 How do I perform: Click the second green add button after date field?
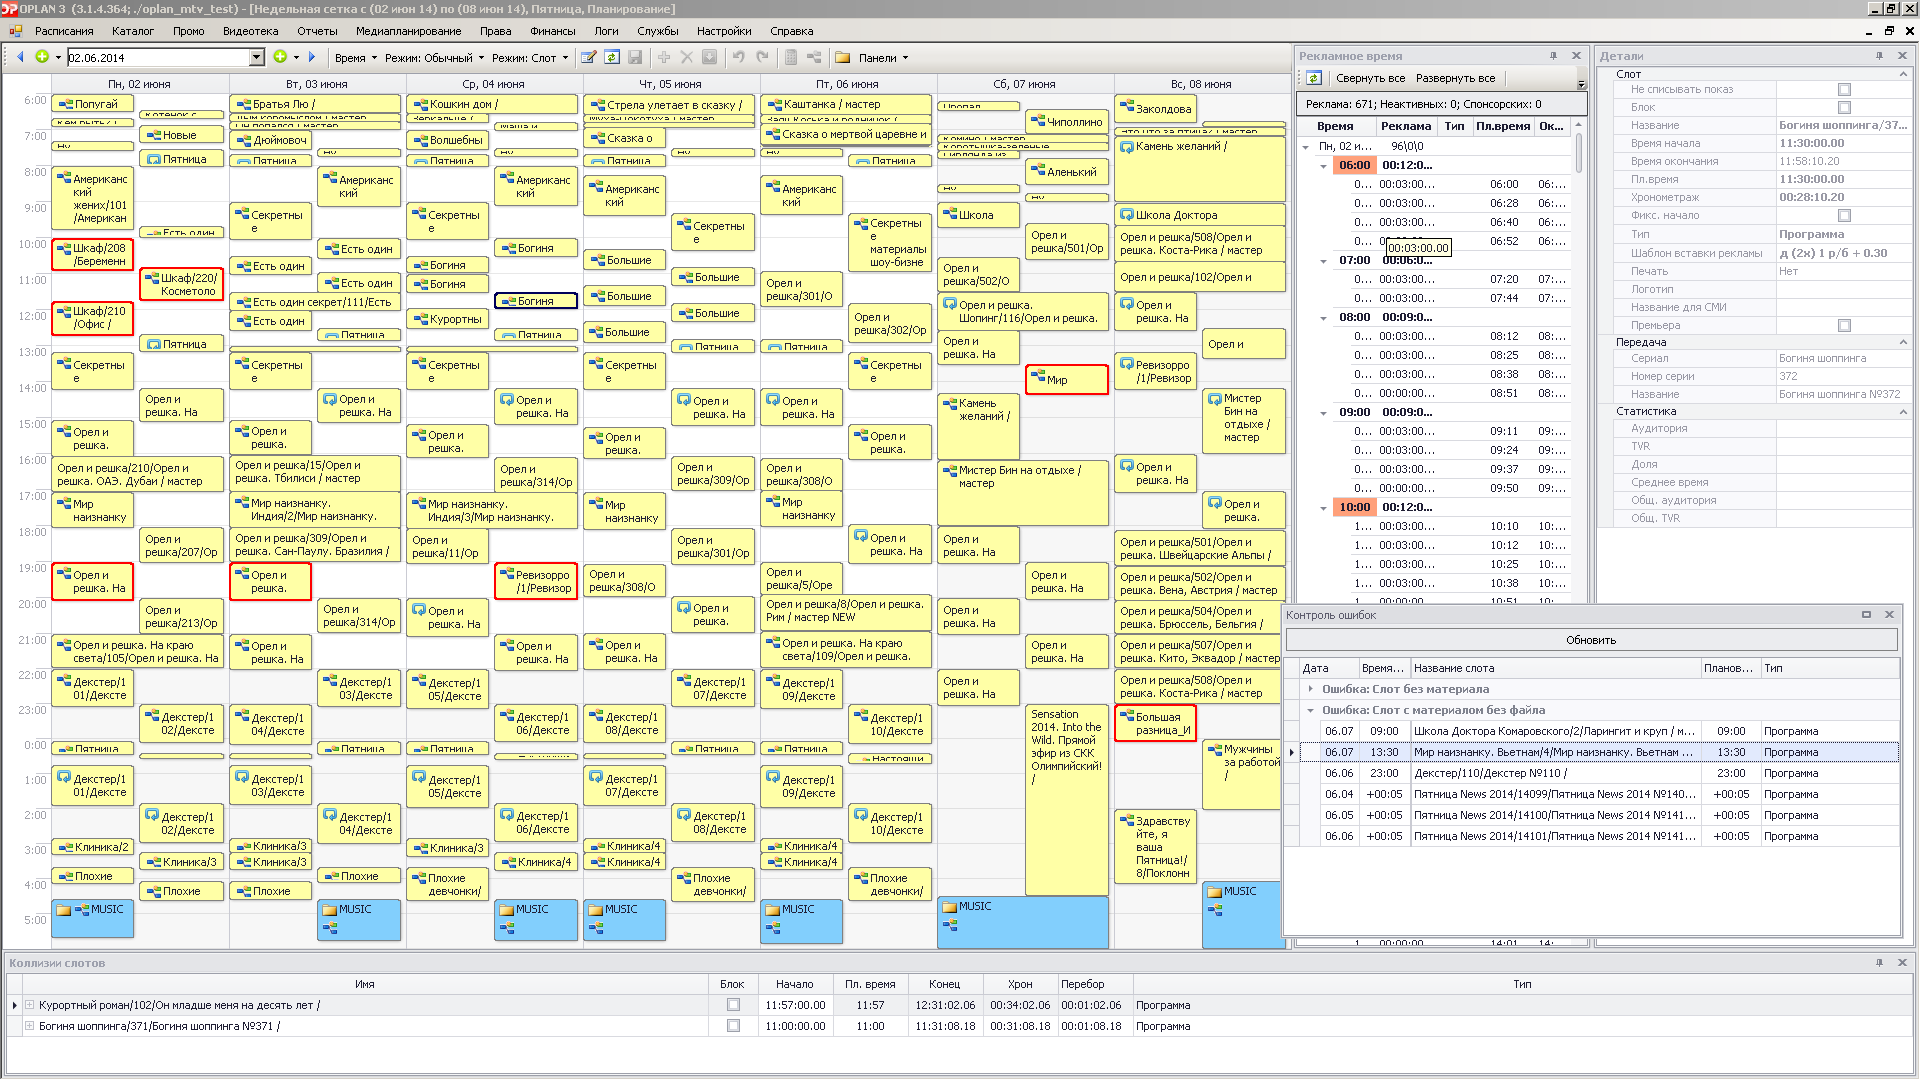280,57
